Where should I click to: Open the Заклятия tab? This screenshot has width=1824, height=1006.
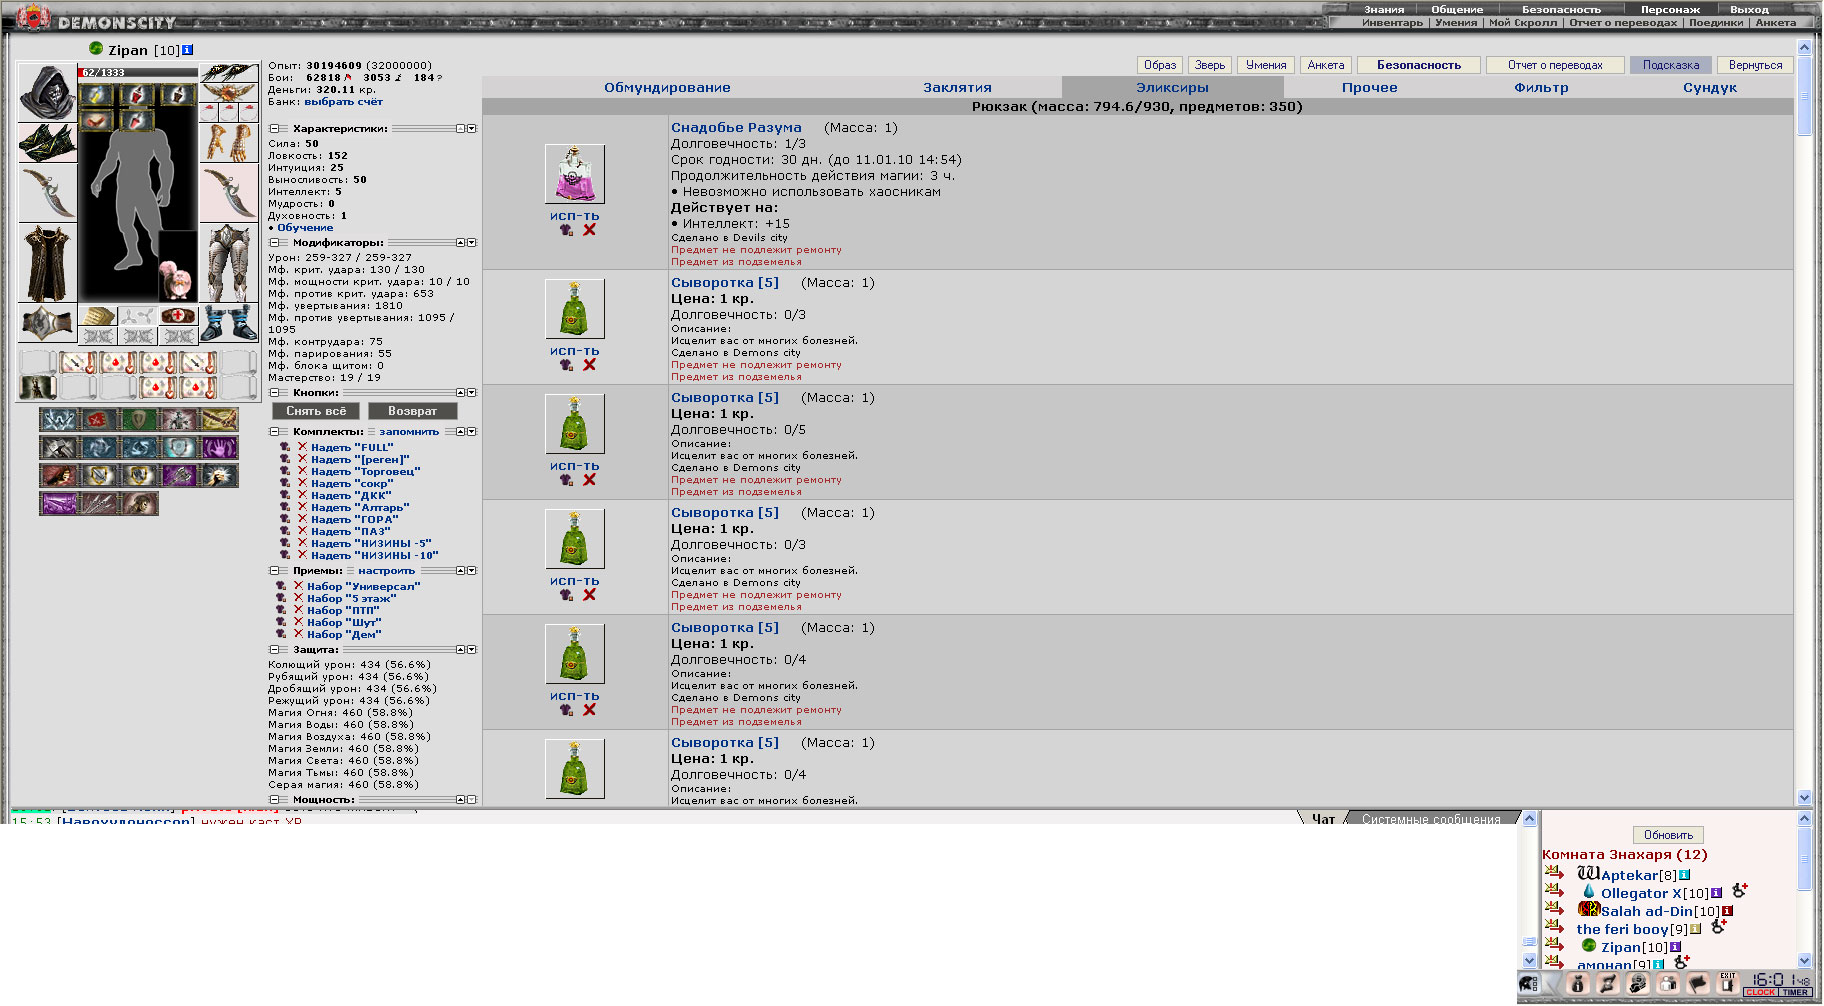coord(957,88)
